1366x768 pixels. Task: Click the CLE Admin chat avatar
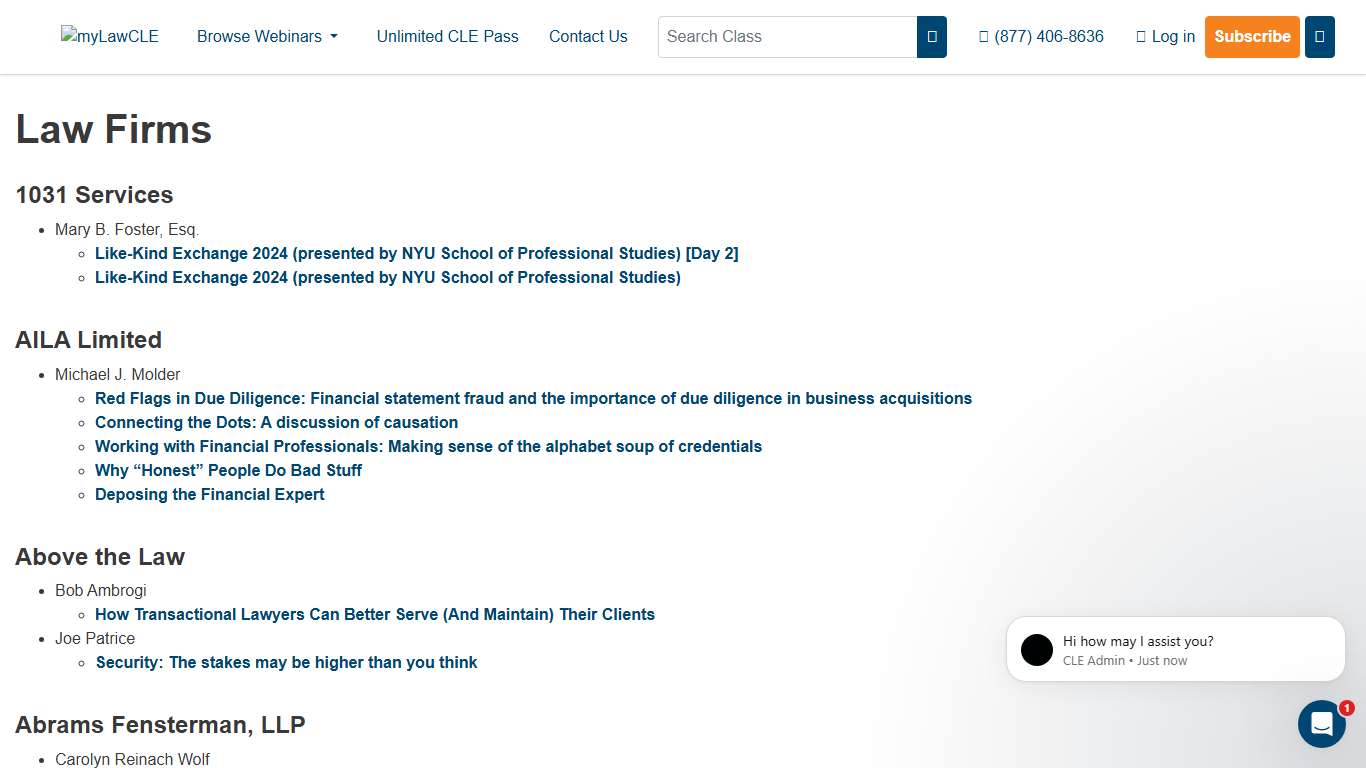pyautogui.click(x=1037, y=650)
